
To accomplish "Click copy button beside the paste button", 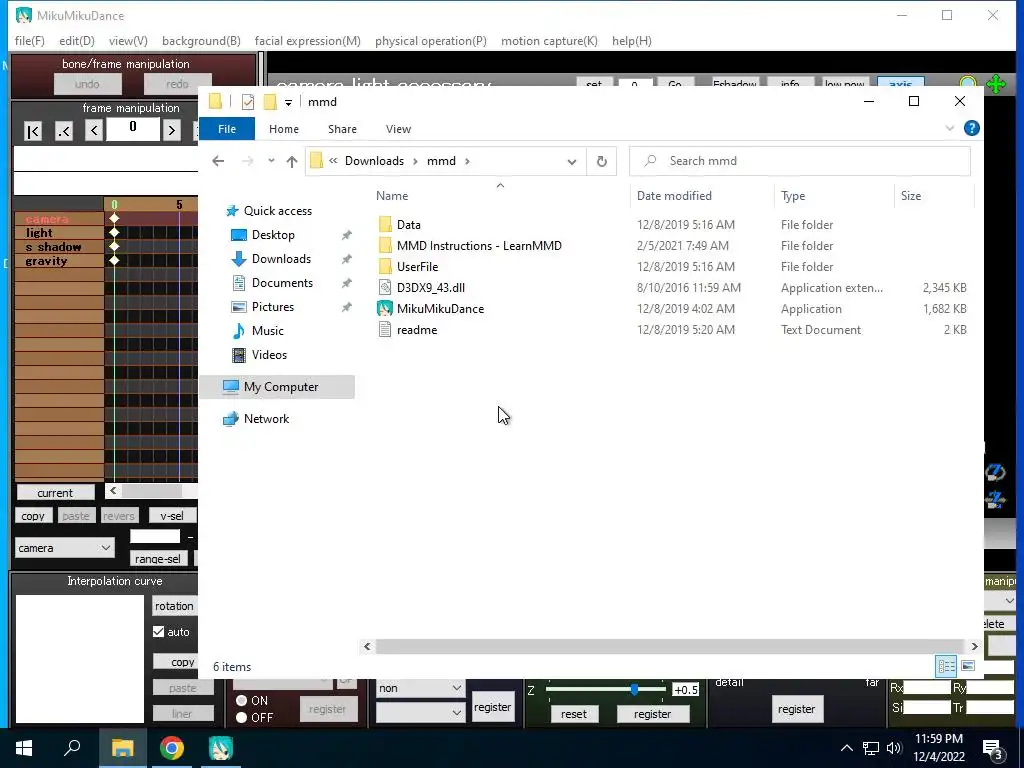I will coord(33,516).
